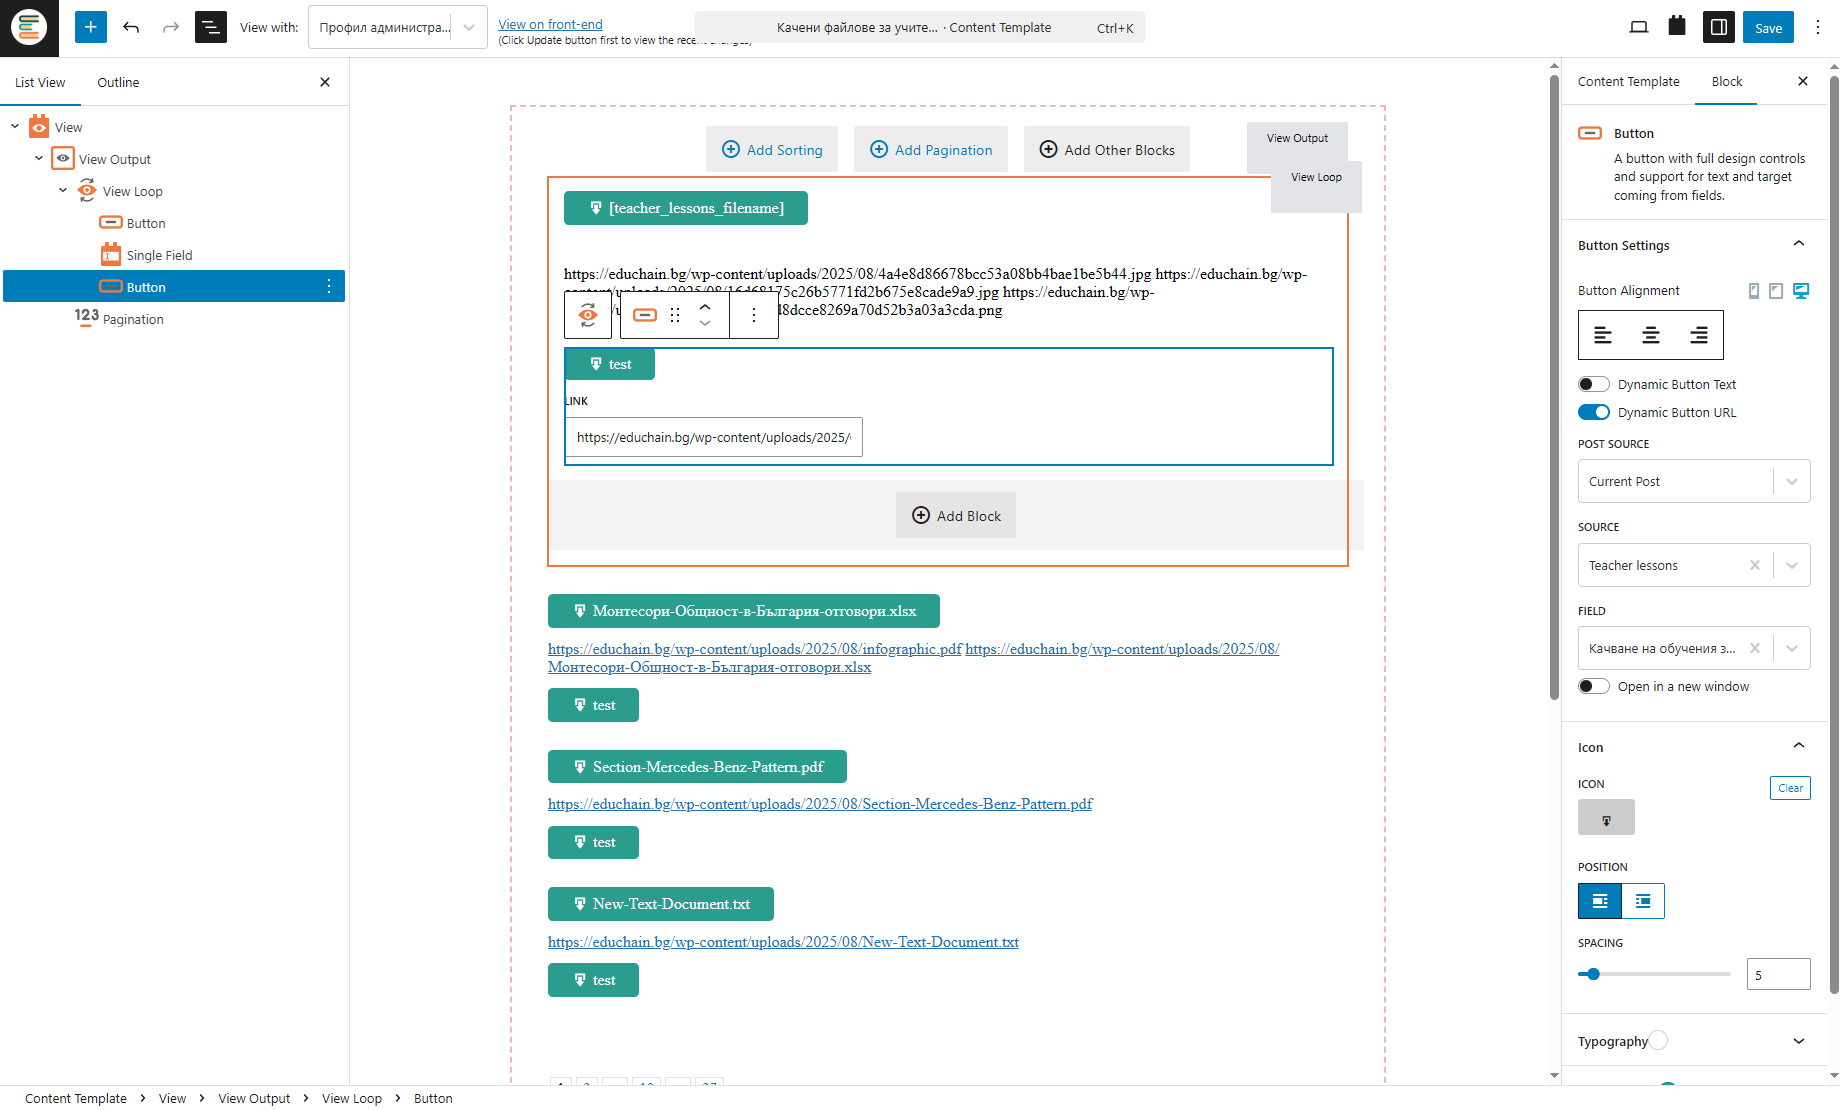Click the icon Spacing slider handle
This screenshot has height=1110, width=1840.
(x=1593, y=974)
